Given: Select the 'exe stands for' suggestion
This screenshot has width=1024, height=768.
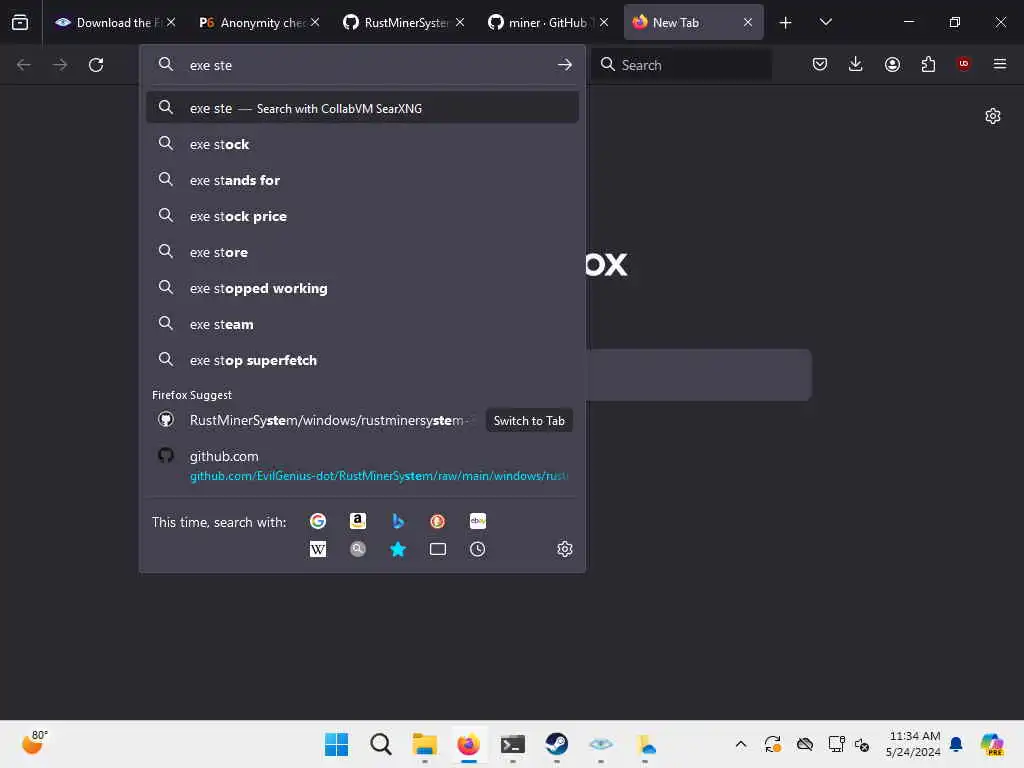Looking at the screenshot, I should click(362, 180).
